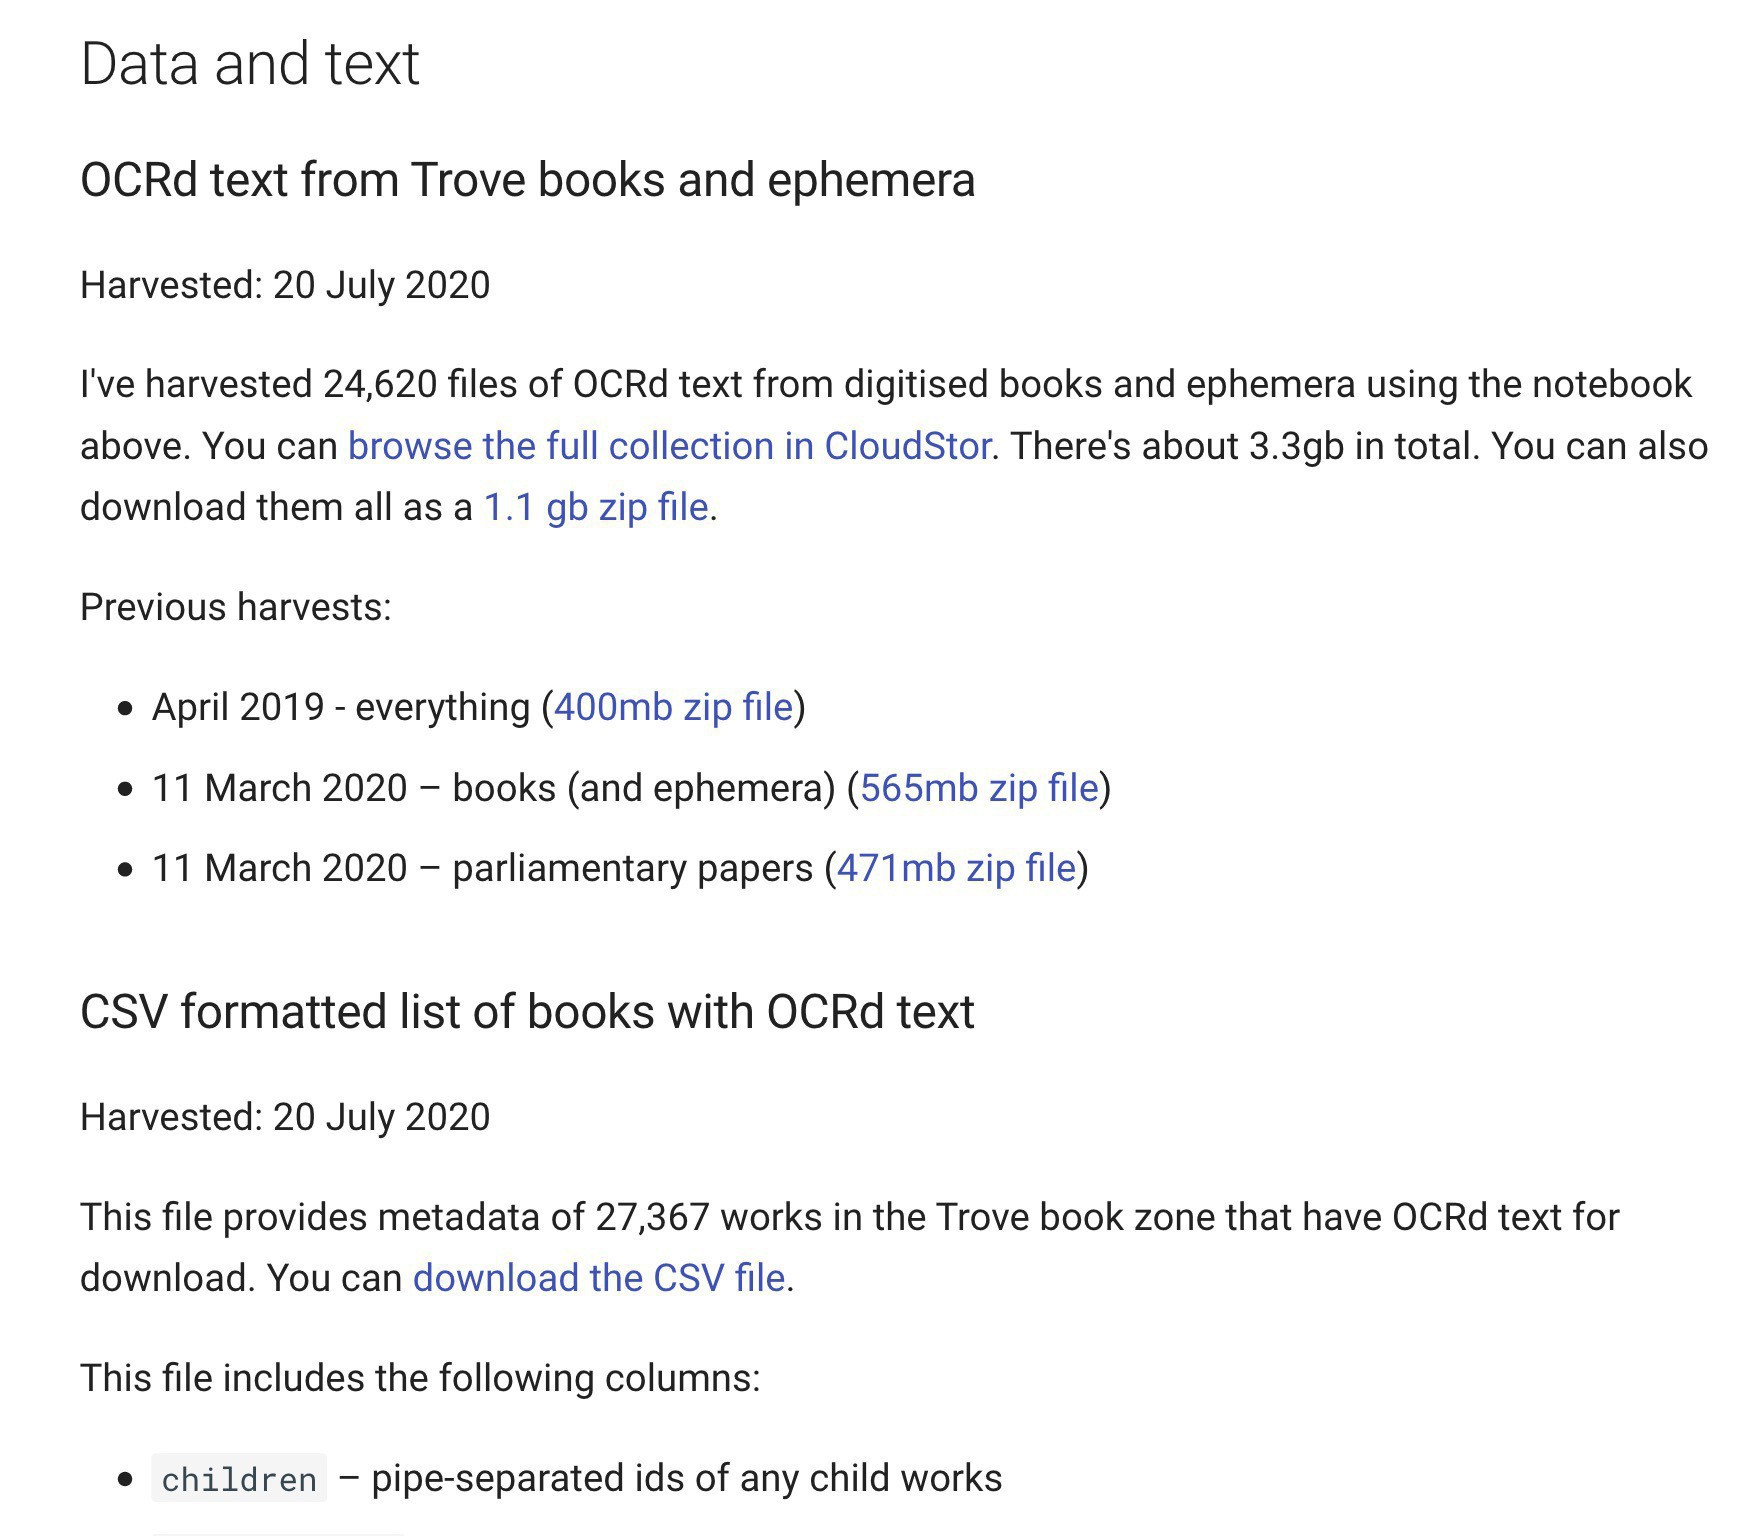Screen dimensions: 1748x1536
Task: Click the Previous harvests label
Action: pos(236,607)
